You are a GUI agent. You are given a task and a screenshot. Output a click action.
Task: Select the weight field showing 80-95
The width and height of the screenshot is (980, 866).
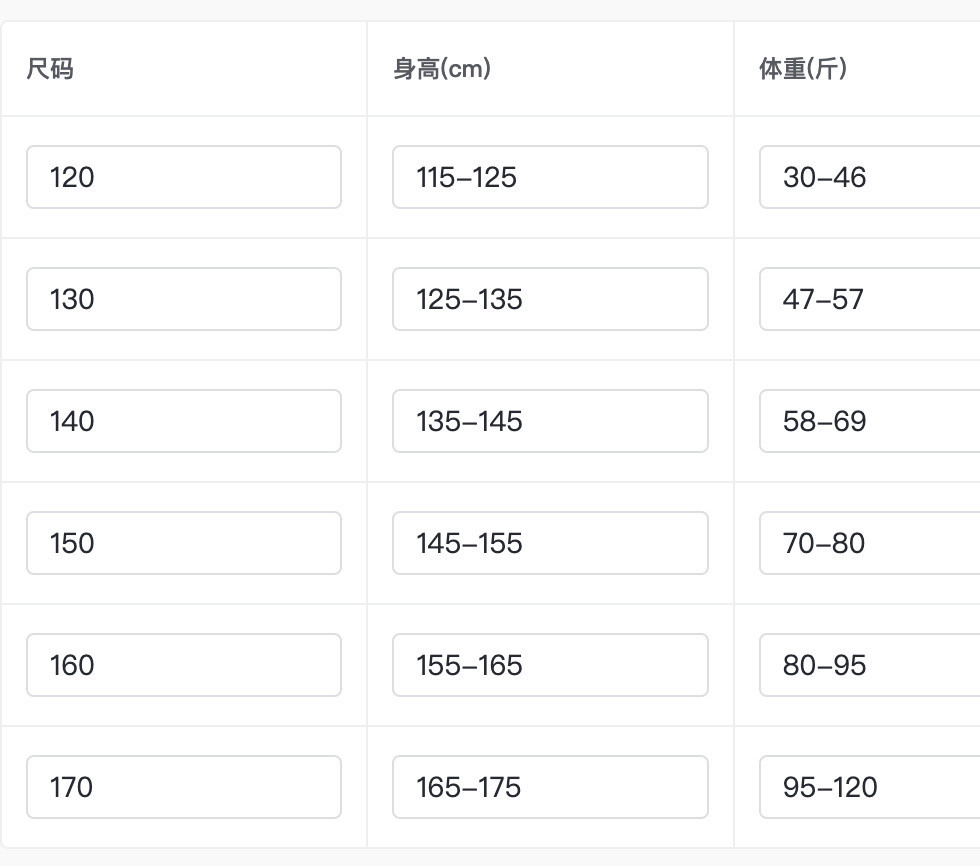870,665
